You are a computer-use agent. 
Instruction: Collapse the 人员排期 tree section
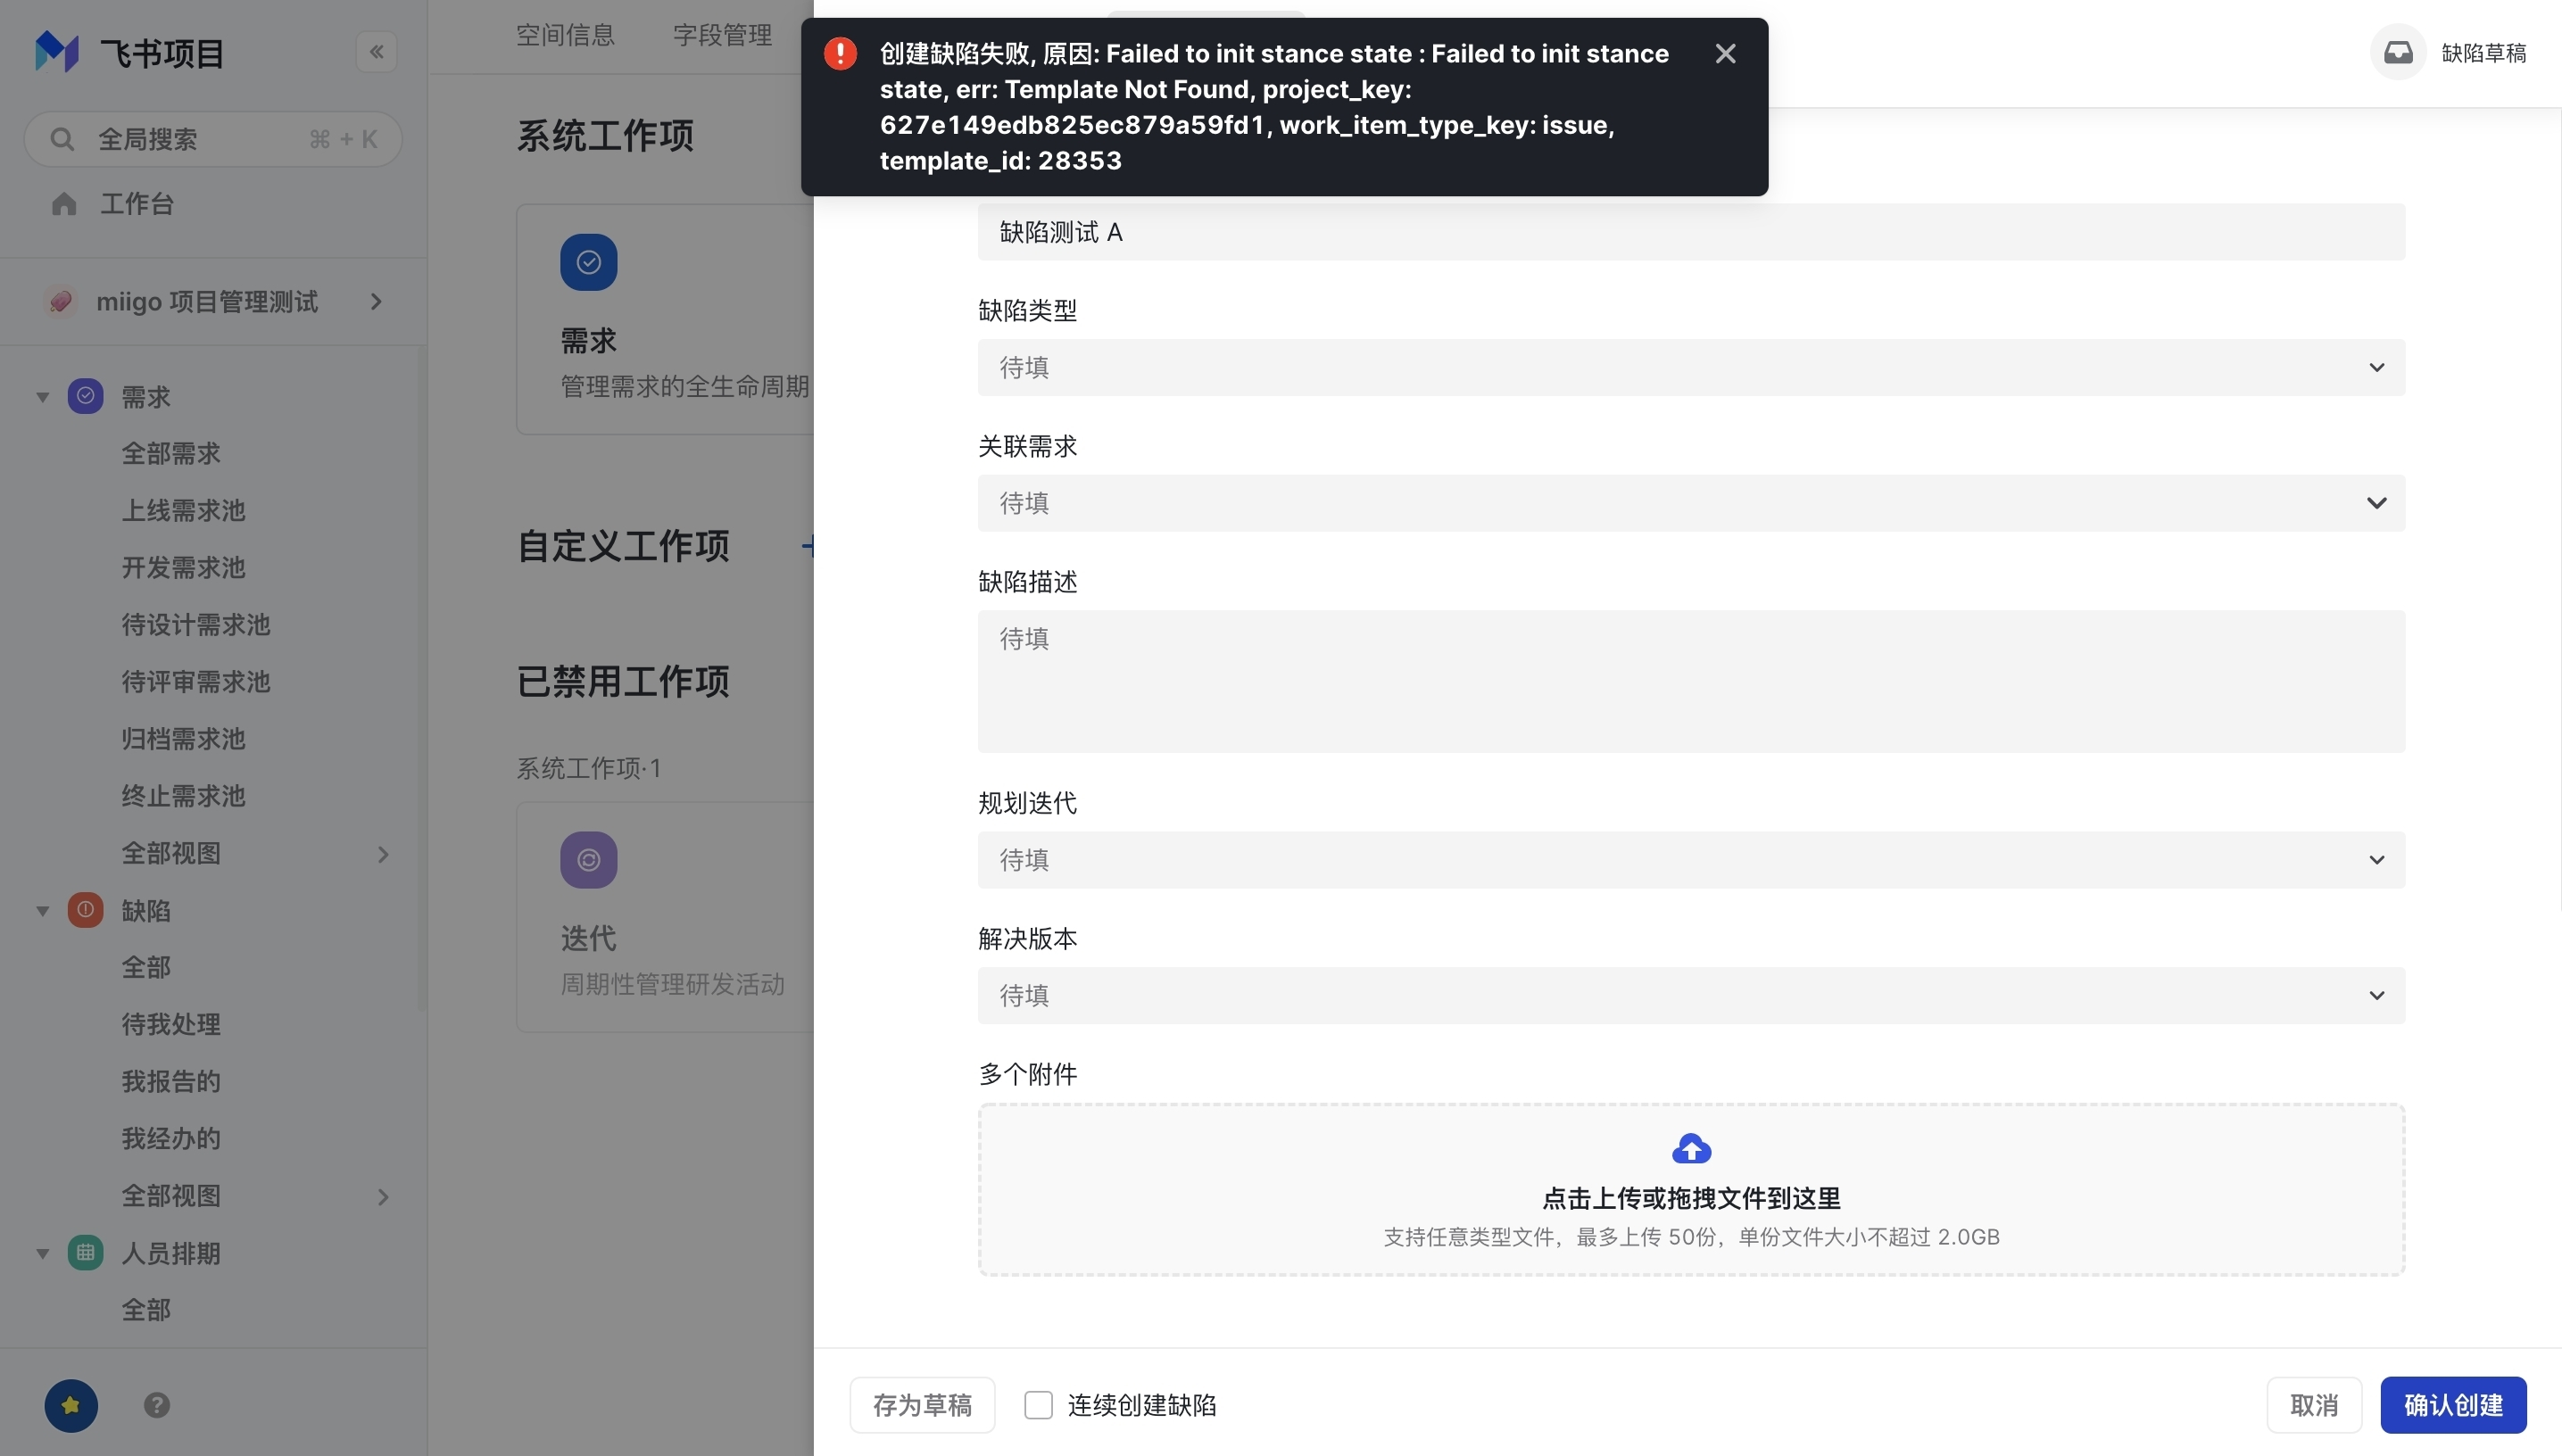(43, 1253)
